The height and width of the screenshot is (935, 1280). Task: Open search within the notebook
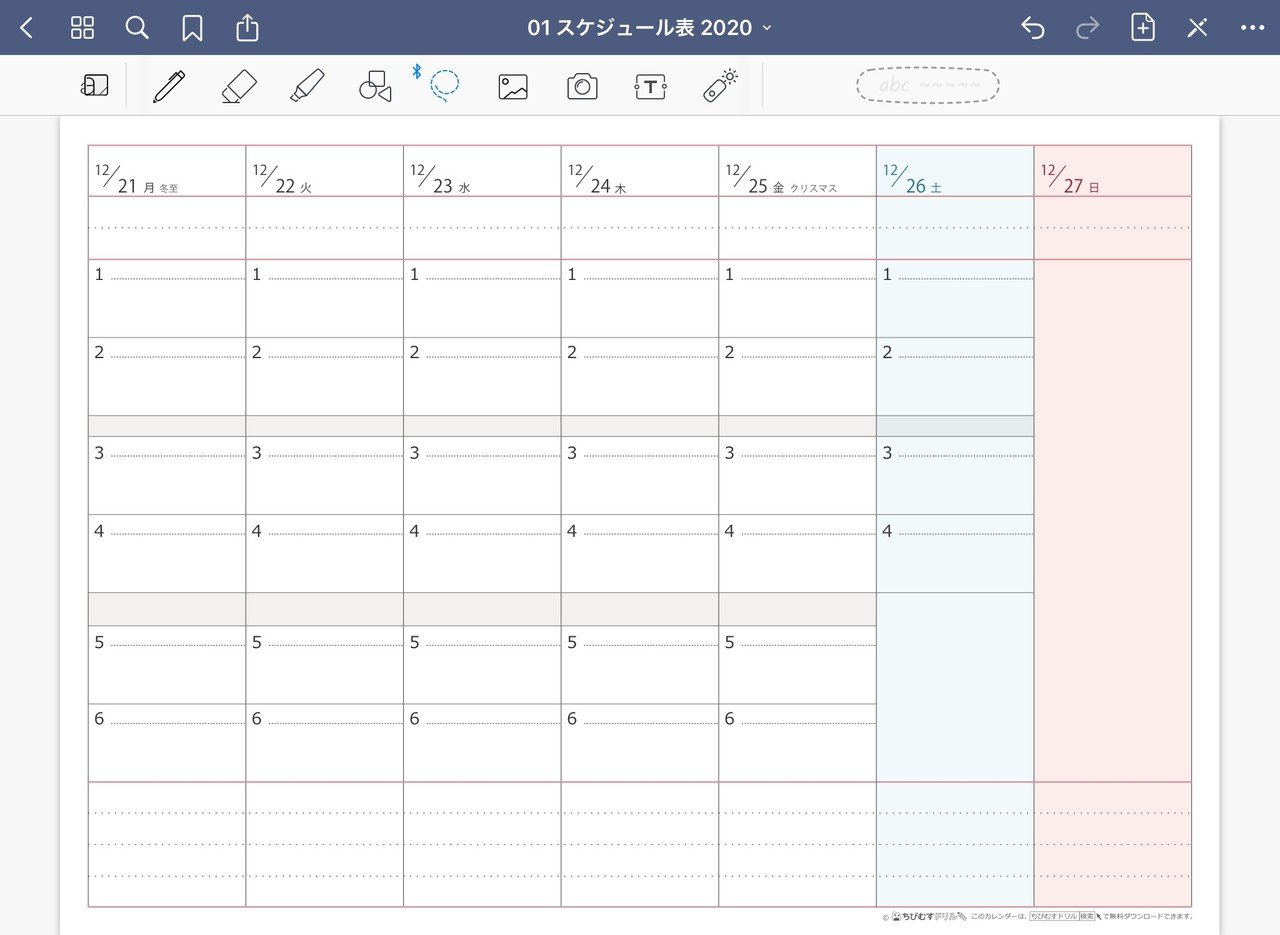[x=137, y=27]
